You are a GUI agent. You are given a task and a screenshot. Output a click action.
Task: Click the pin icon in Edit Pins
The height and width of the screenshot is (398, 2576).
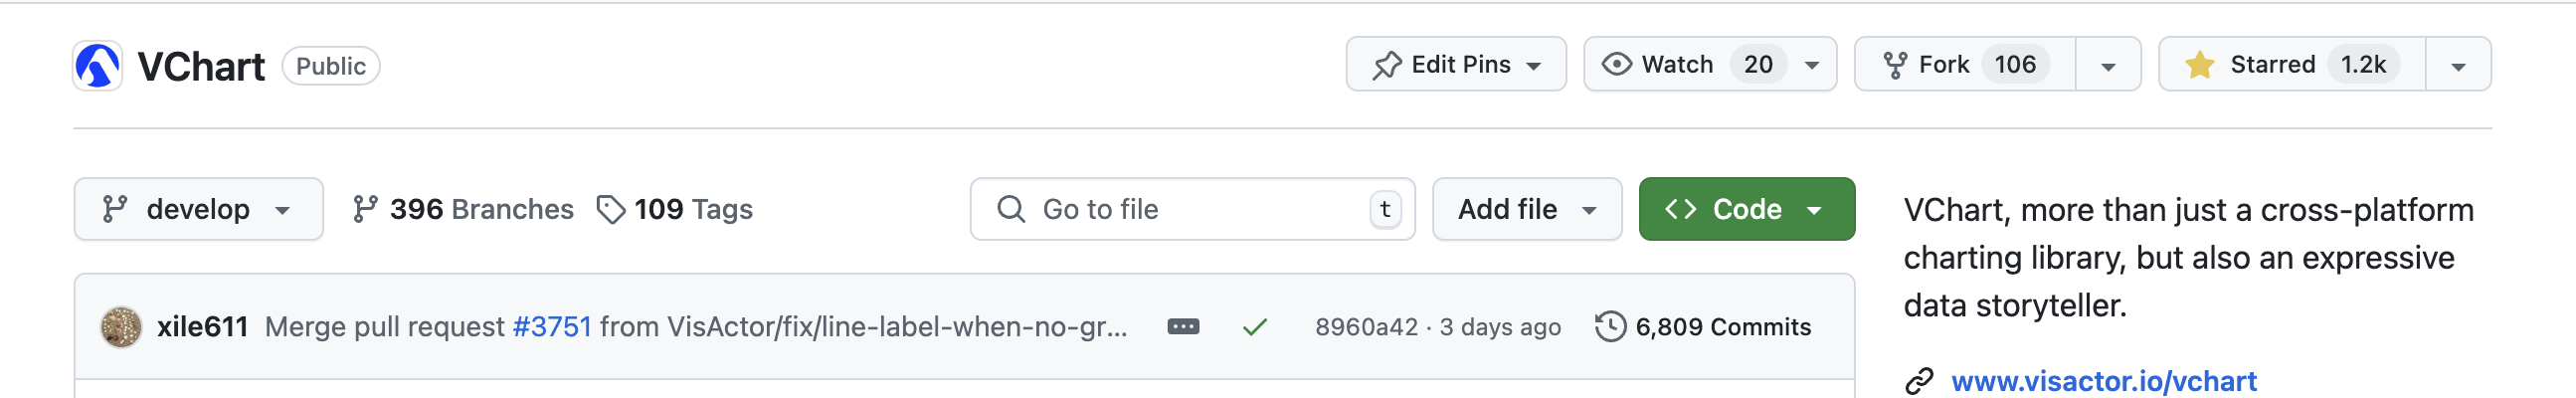(1386, 65)
